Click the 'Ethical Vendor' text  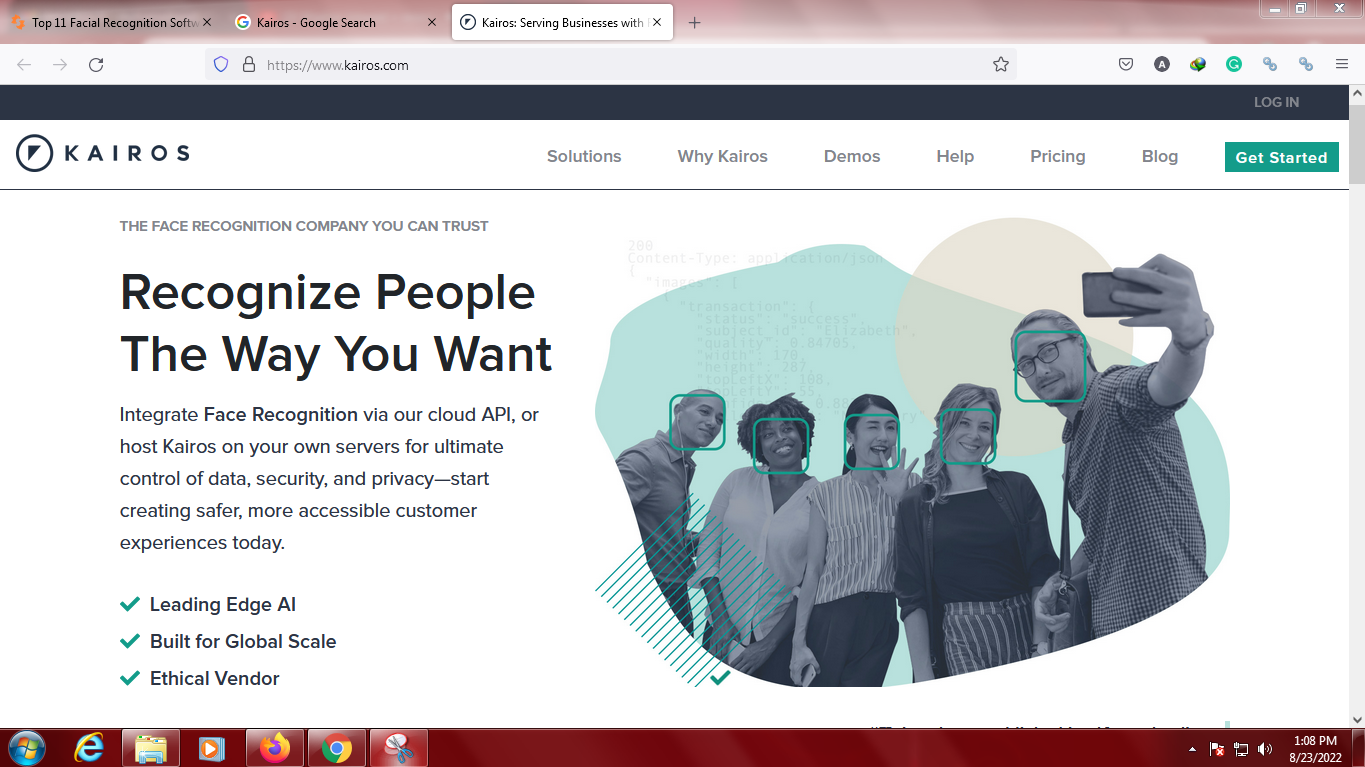coord(215,678)
